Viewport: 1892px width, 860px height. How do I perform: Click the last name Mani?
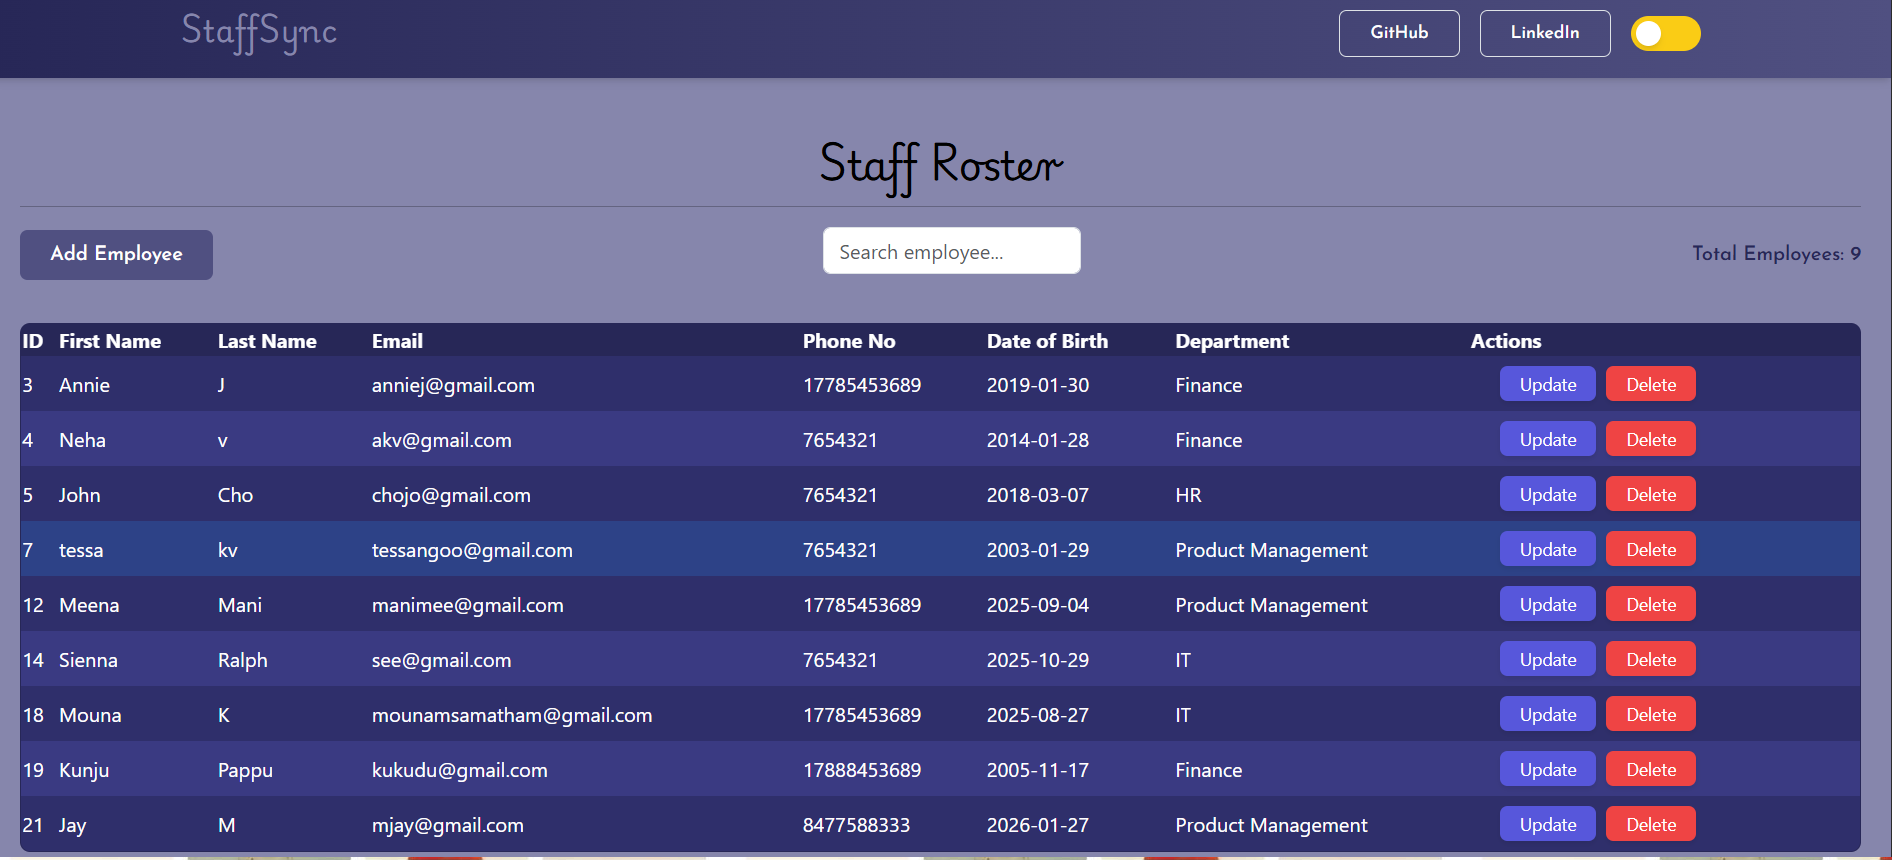pyautogui.click(x=240, y=605)
